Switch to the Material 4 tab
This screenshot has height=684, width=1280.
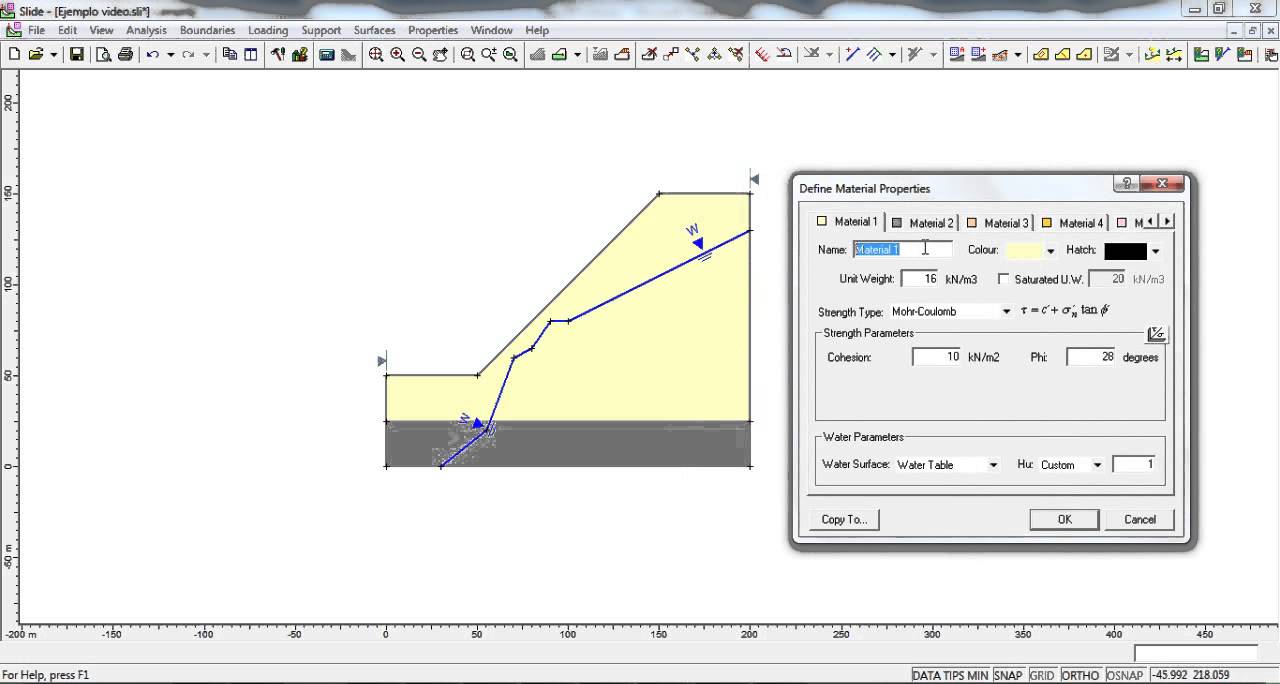coord(1073,223)
